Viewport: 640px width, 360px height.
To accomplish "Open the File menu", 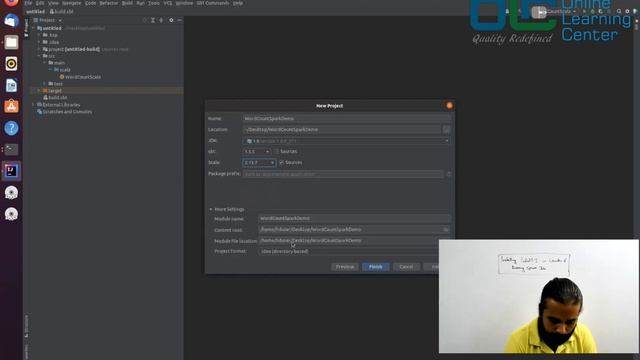I will (x=28, y=3).
